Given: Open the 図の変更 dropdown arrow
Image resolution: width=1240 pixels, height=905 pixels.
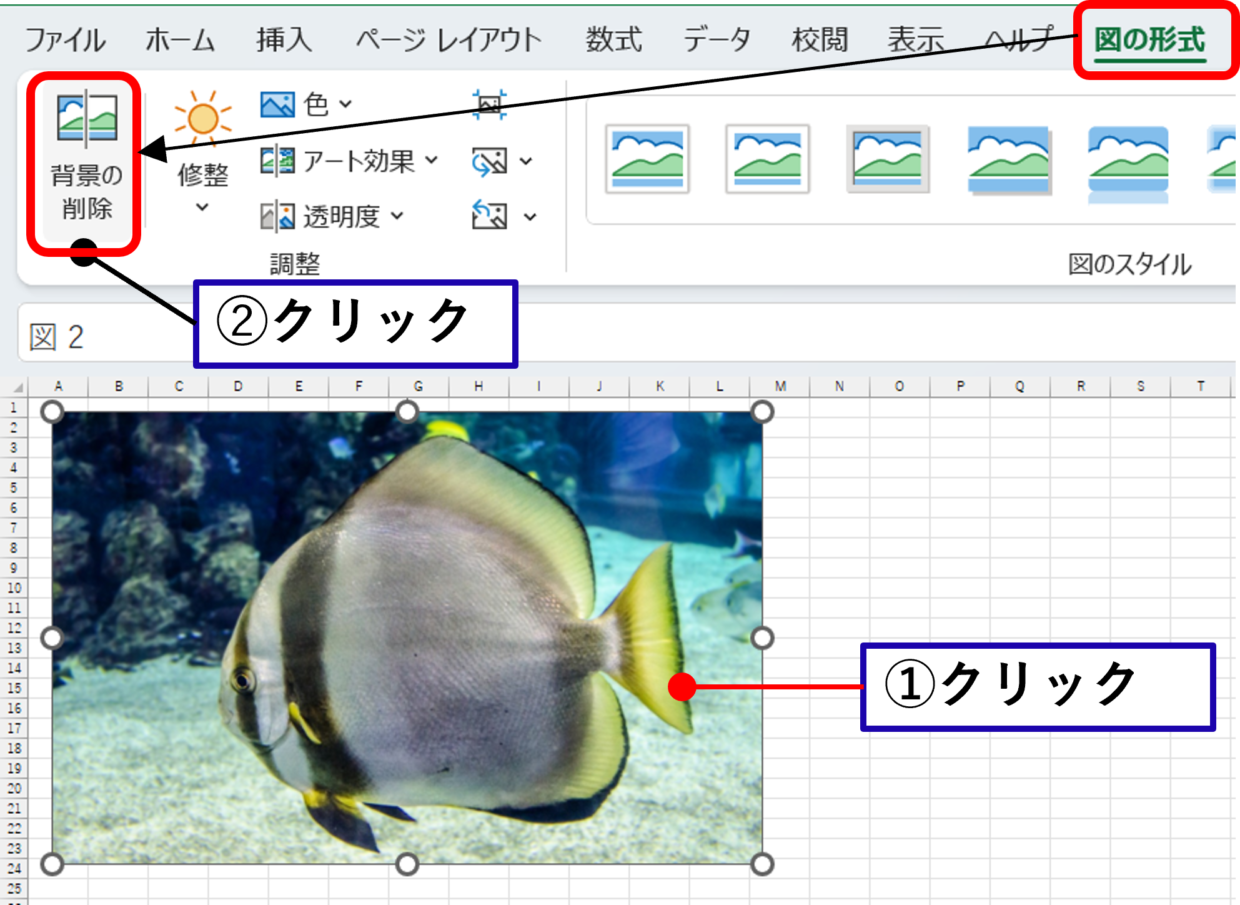Looking at the screenshot, I should [527, 161].
